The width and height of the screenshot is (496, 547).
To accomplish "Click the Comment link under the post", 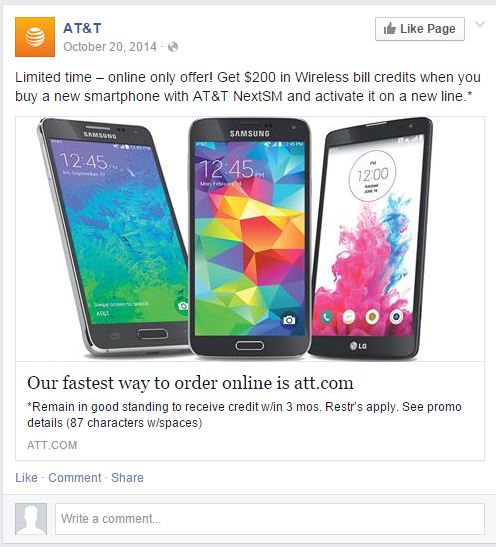I will pos(75,478).
